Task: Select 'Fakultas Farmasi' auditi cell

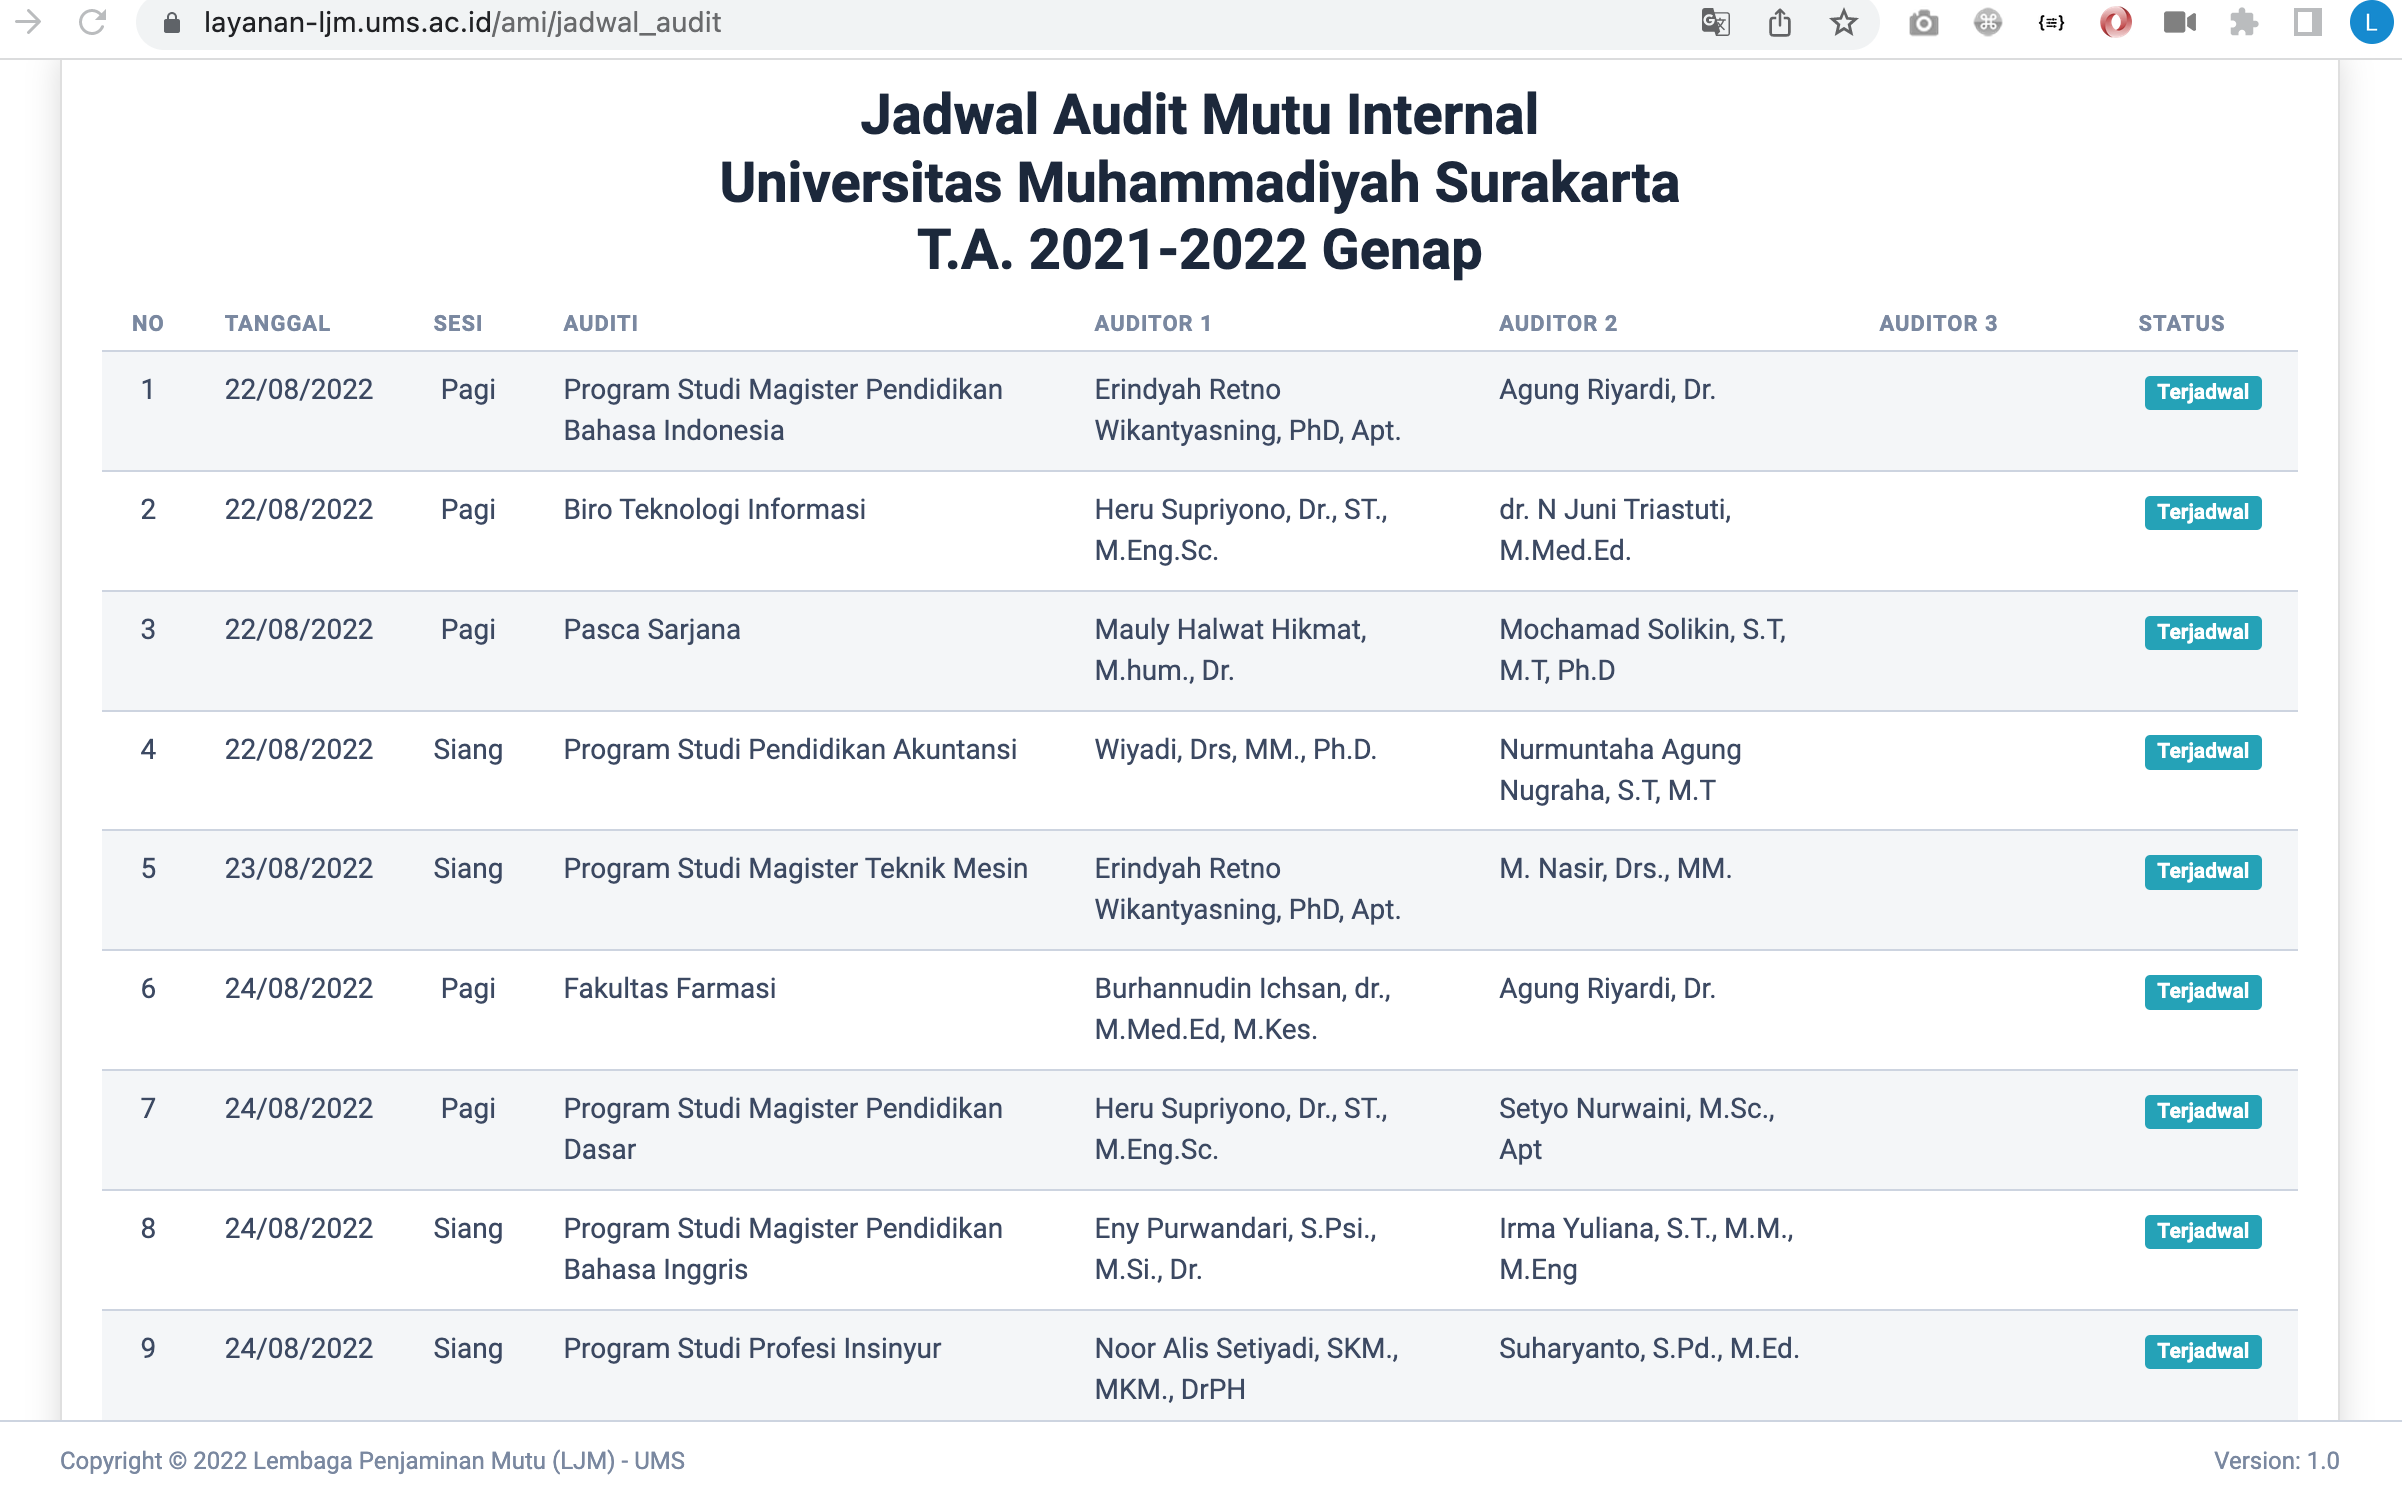Action: [669, 989]
